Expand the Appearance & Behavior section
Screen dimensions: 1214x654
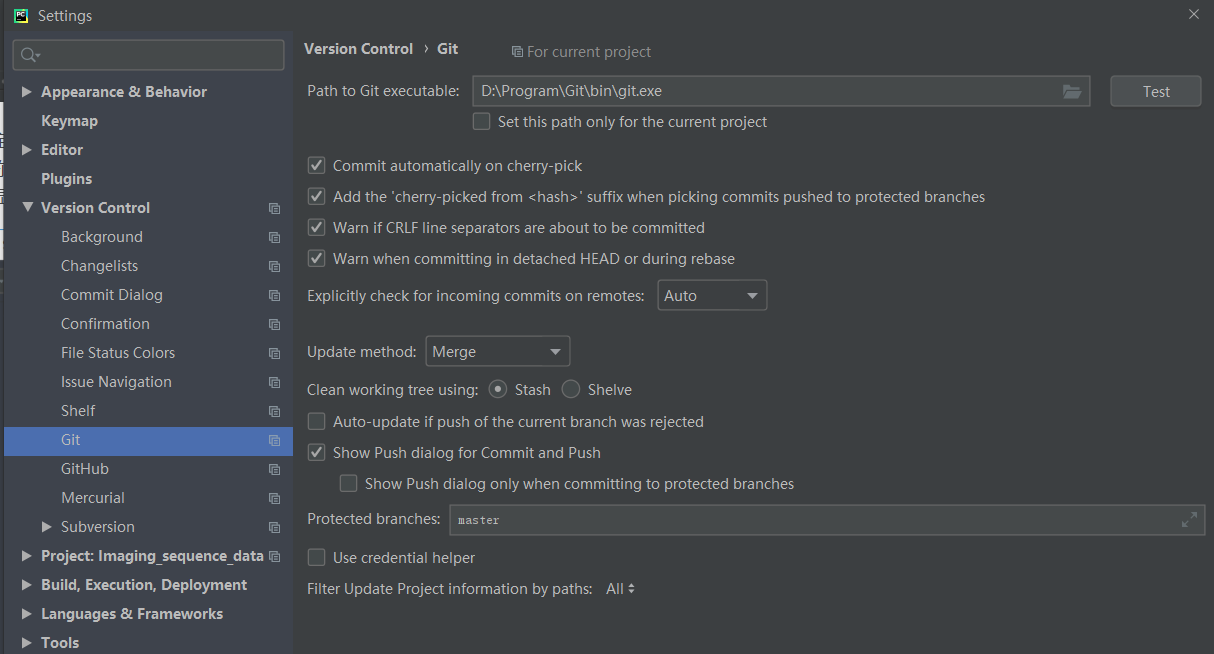(x=27, y=92)
